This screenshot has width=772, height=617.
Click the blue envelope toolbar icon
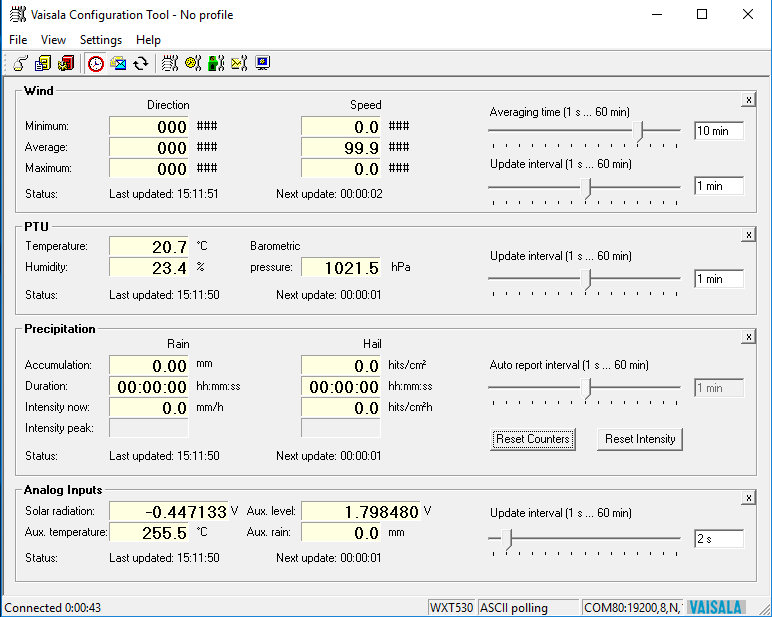coord(118,63)
